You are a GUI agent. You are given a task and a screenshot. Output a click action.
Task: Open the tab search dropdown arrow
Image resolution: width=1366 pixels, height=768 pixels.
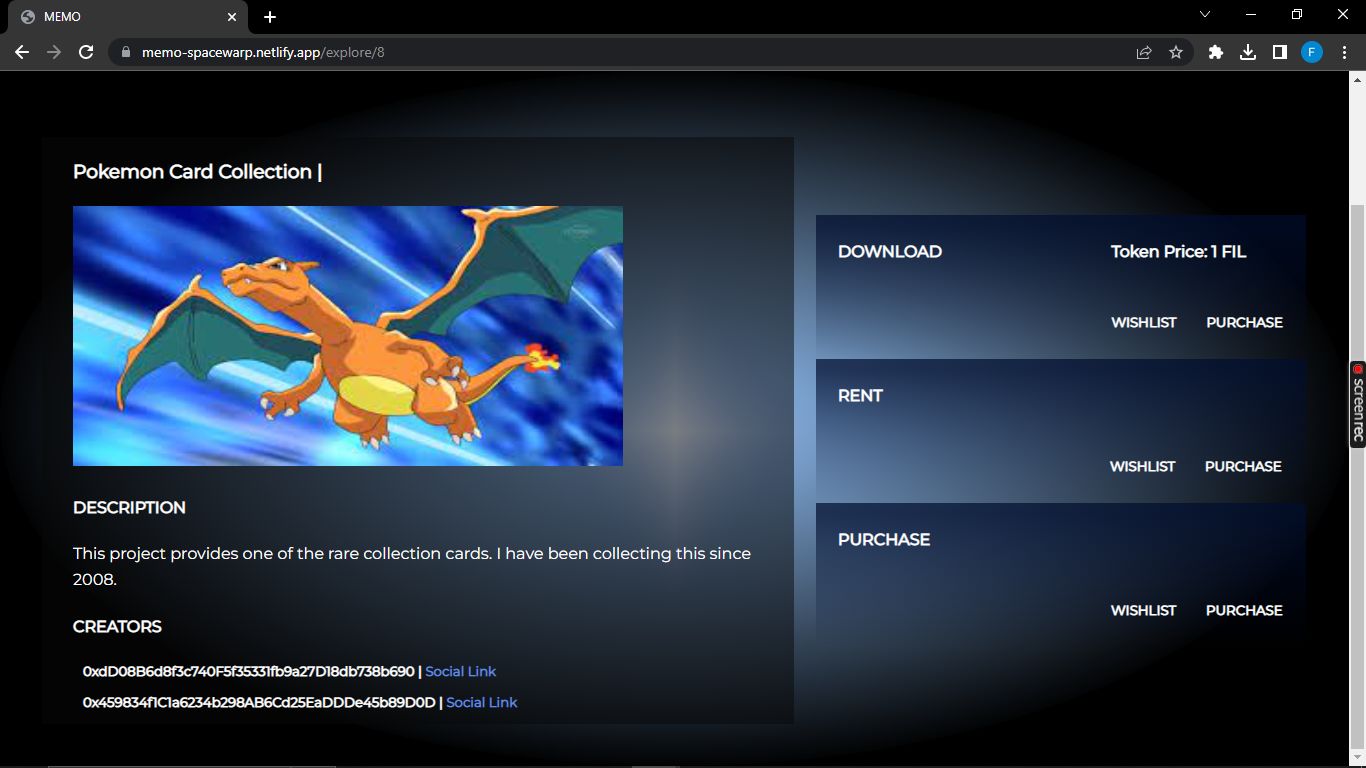coord(1205,14)
